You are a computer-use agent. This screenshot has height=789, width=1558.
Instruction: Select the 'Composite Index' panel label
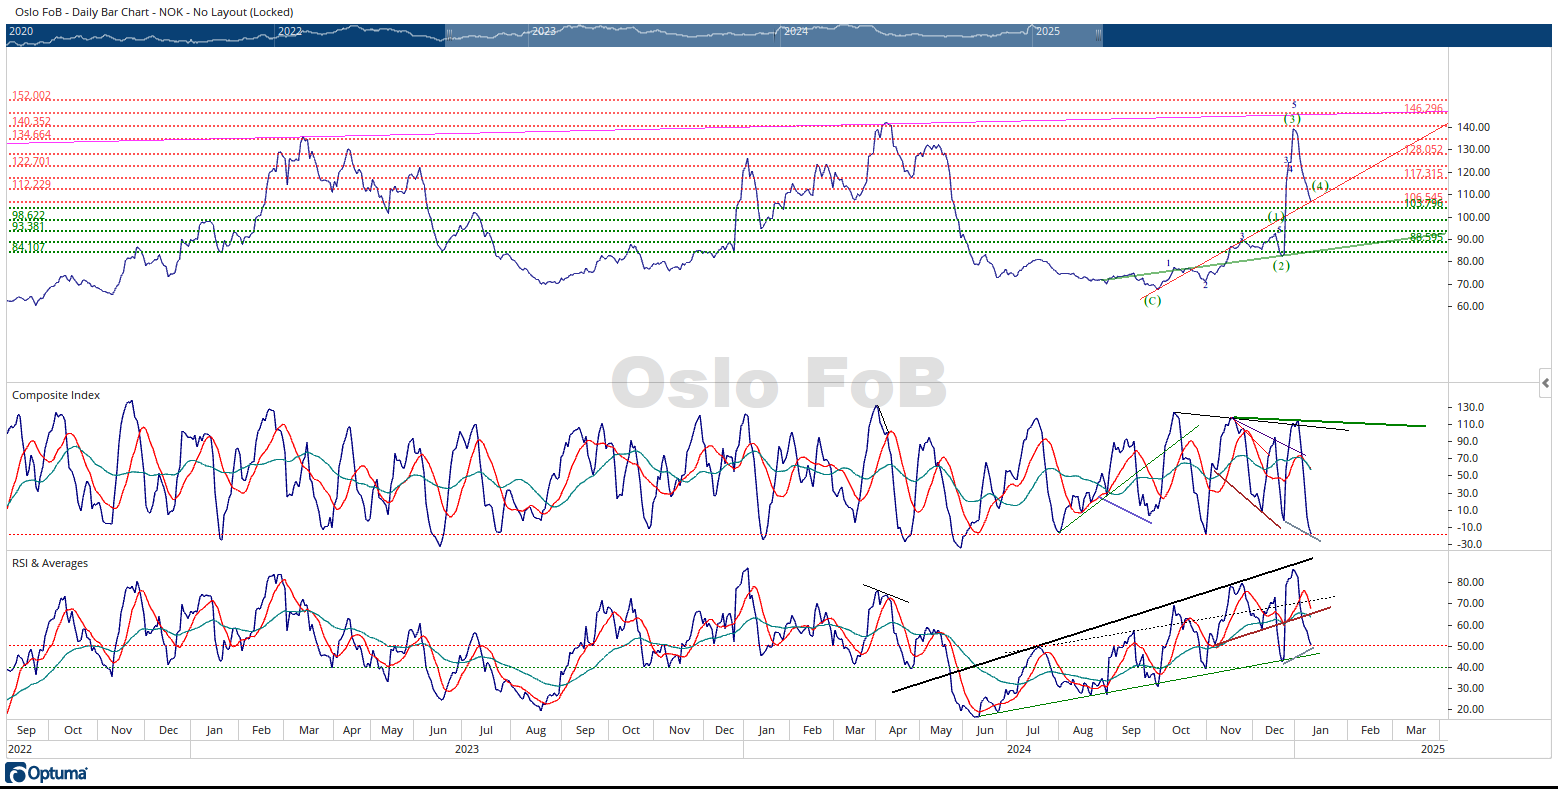(x=56, y=395)
